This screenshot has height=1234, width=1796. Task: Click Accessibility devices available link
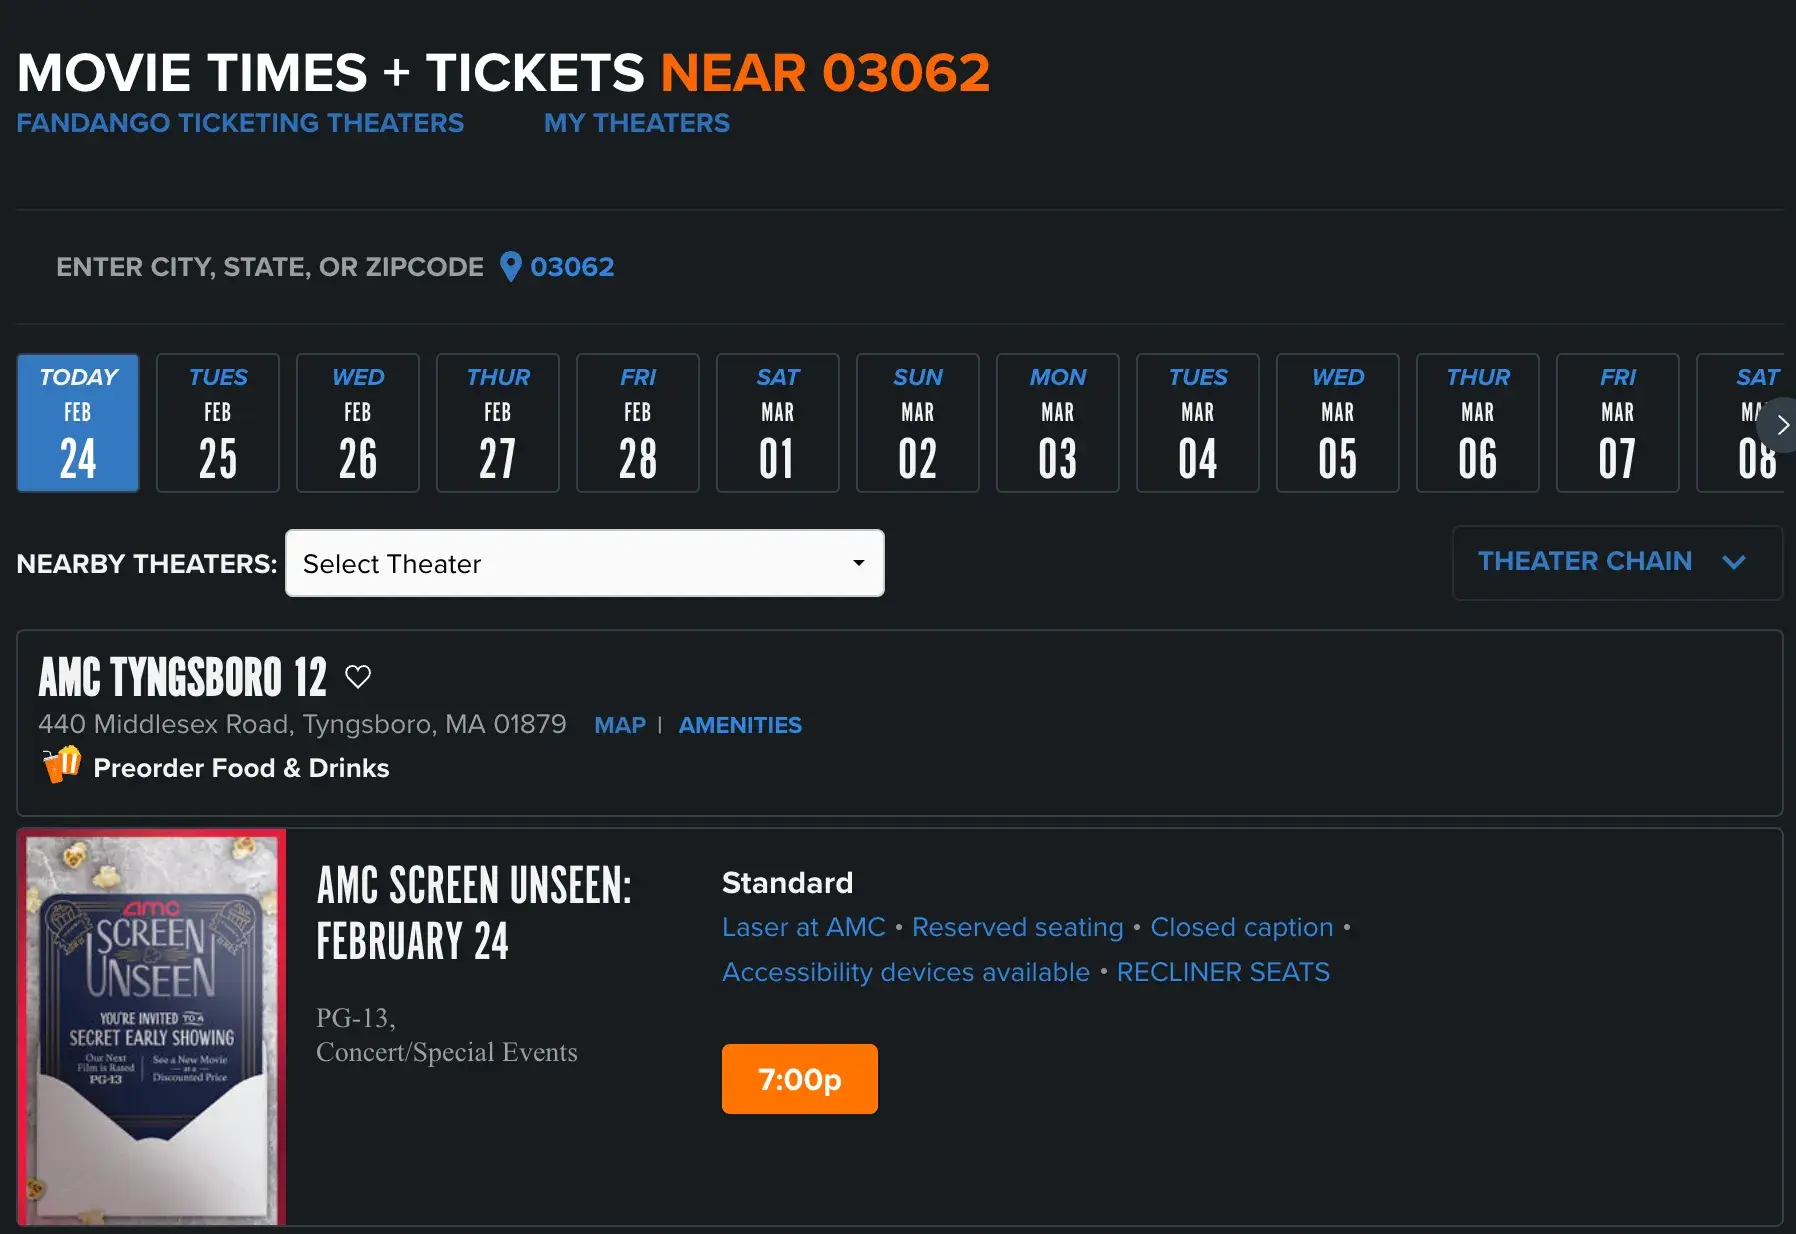[x=906, y=972]
